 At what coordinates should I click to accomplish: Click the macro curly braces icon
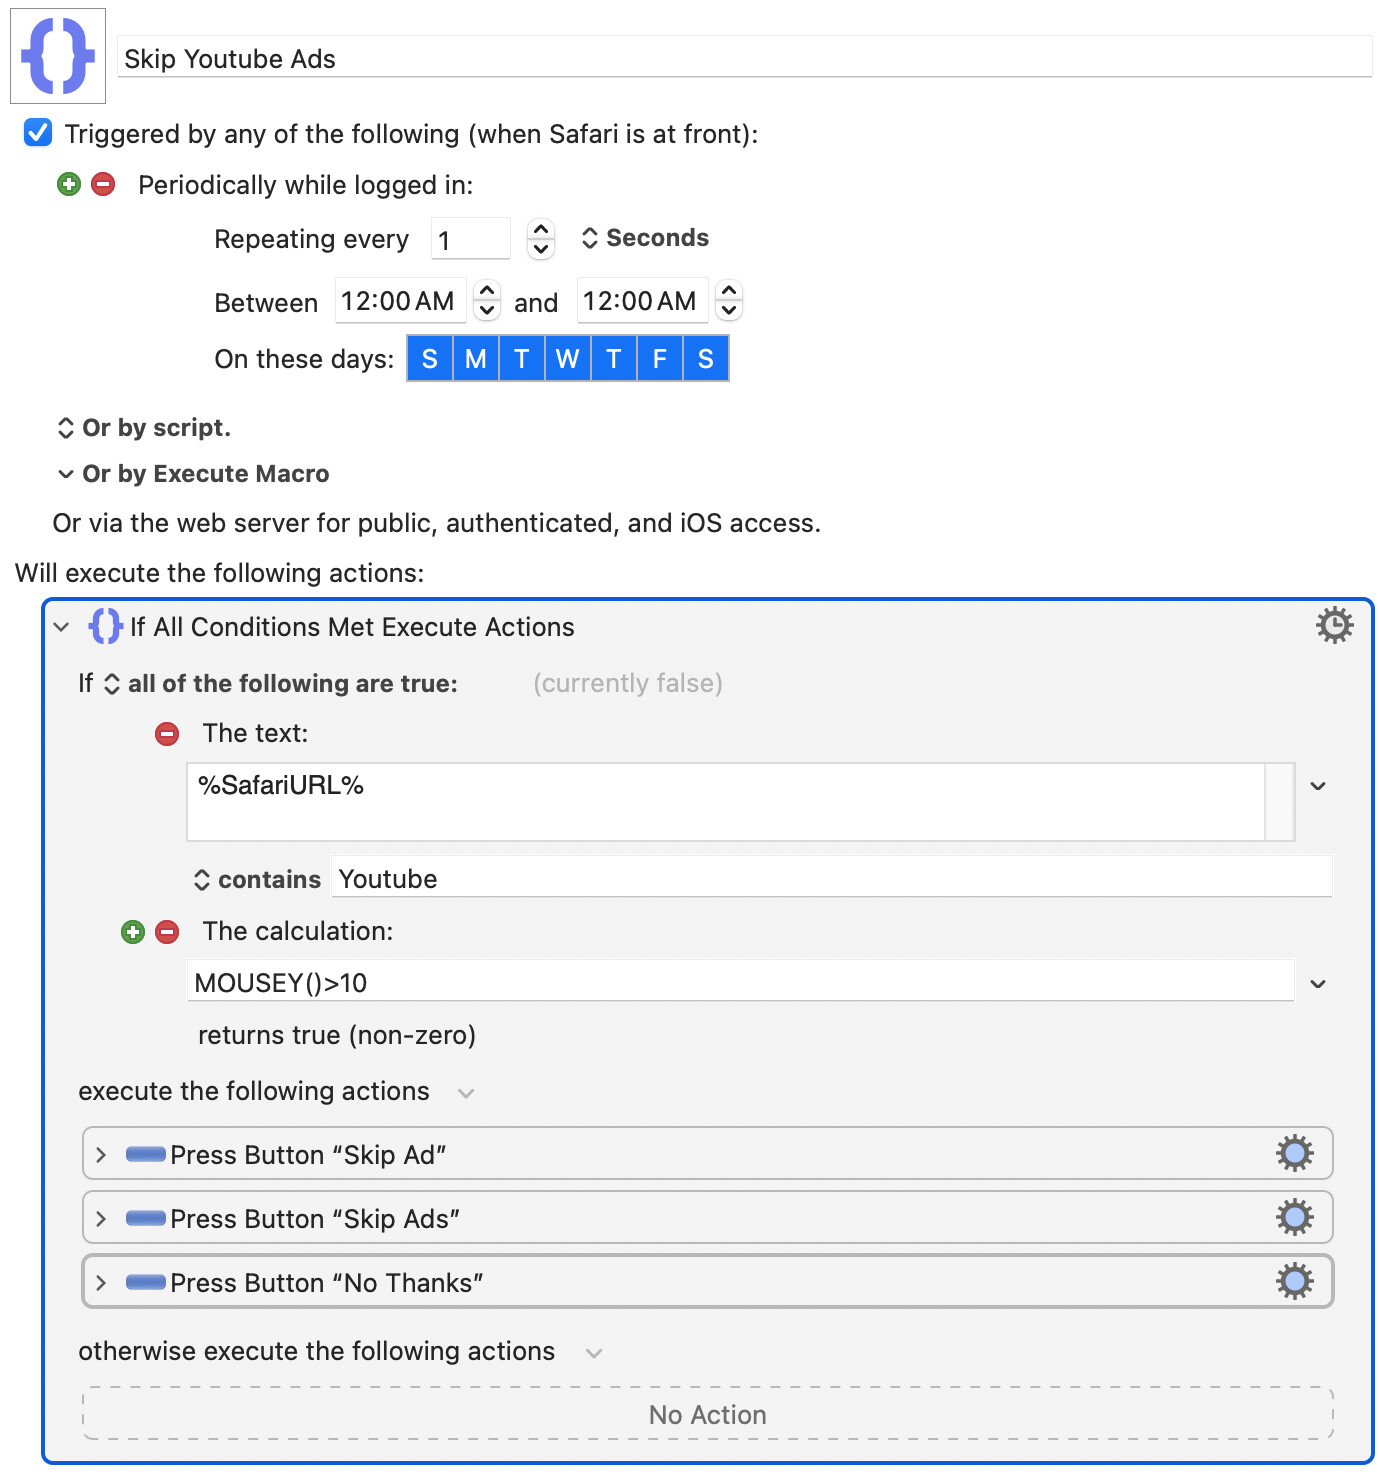coord(58,56)
